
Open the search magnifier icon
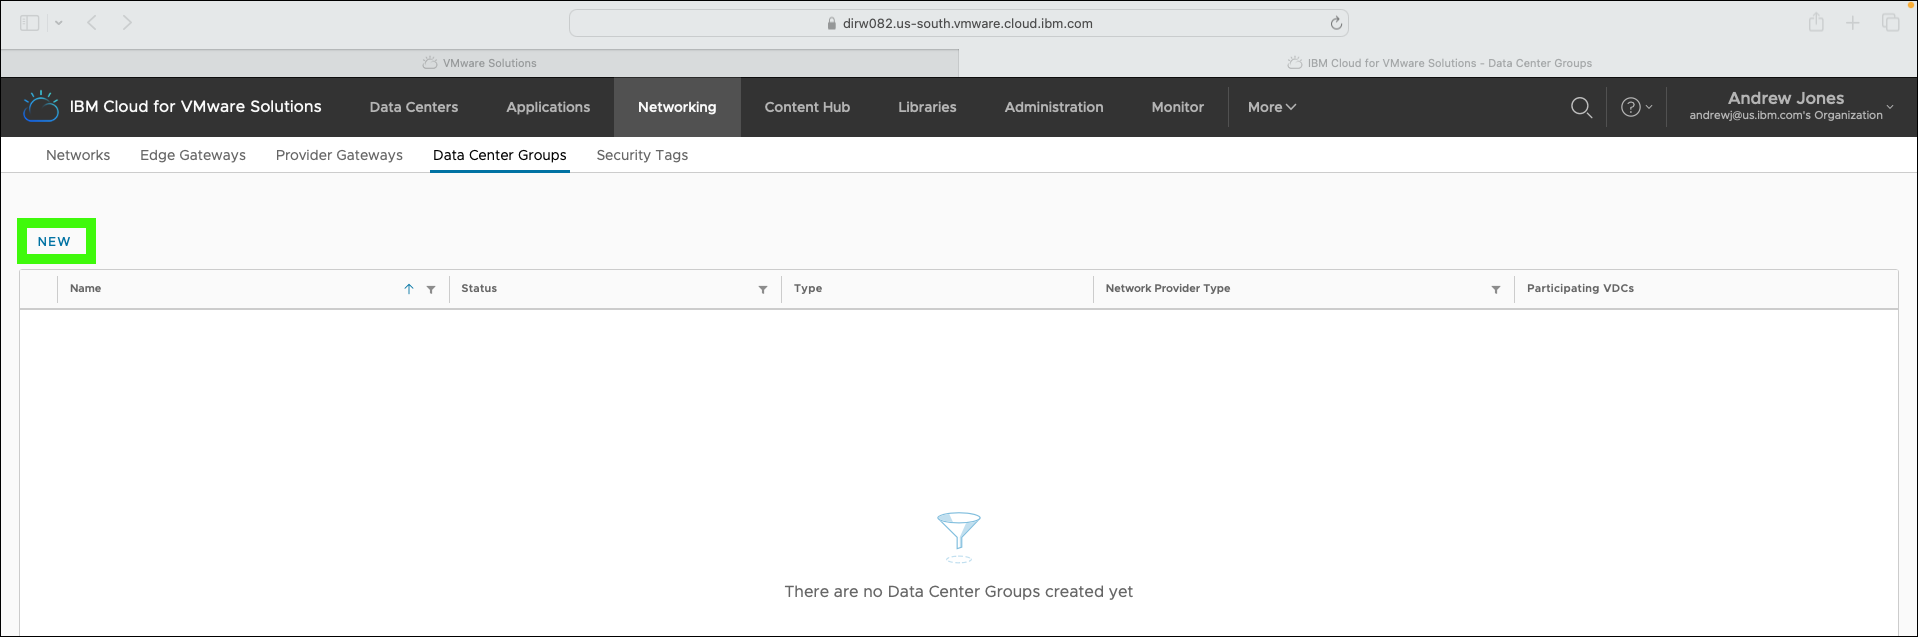(x=1581, y=107)
